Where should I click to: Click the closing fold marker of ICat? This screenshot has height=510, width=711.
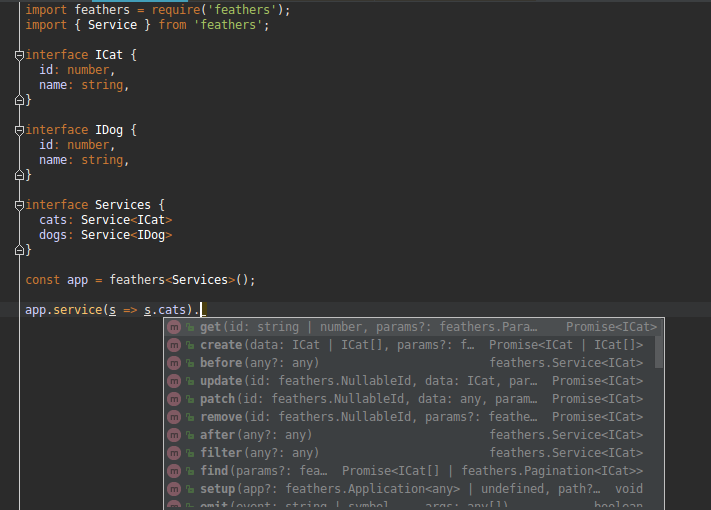click(x=19, y=100)
